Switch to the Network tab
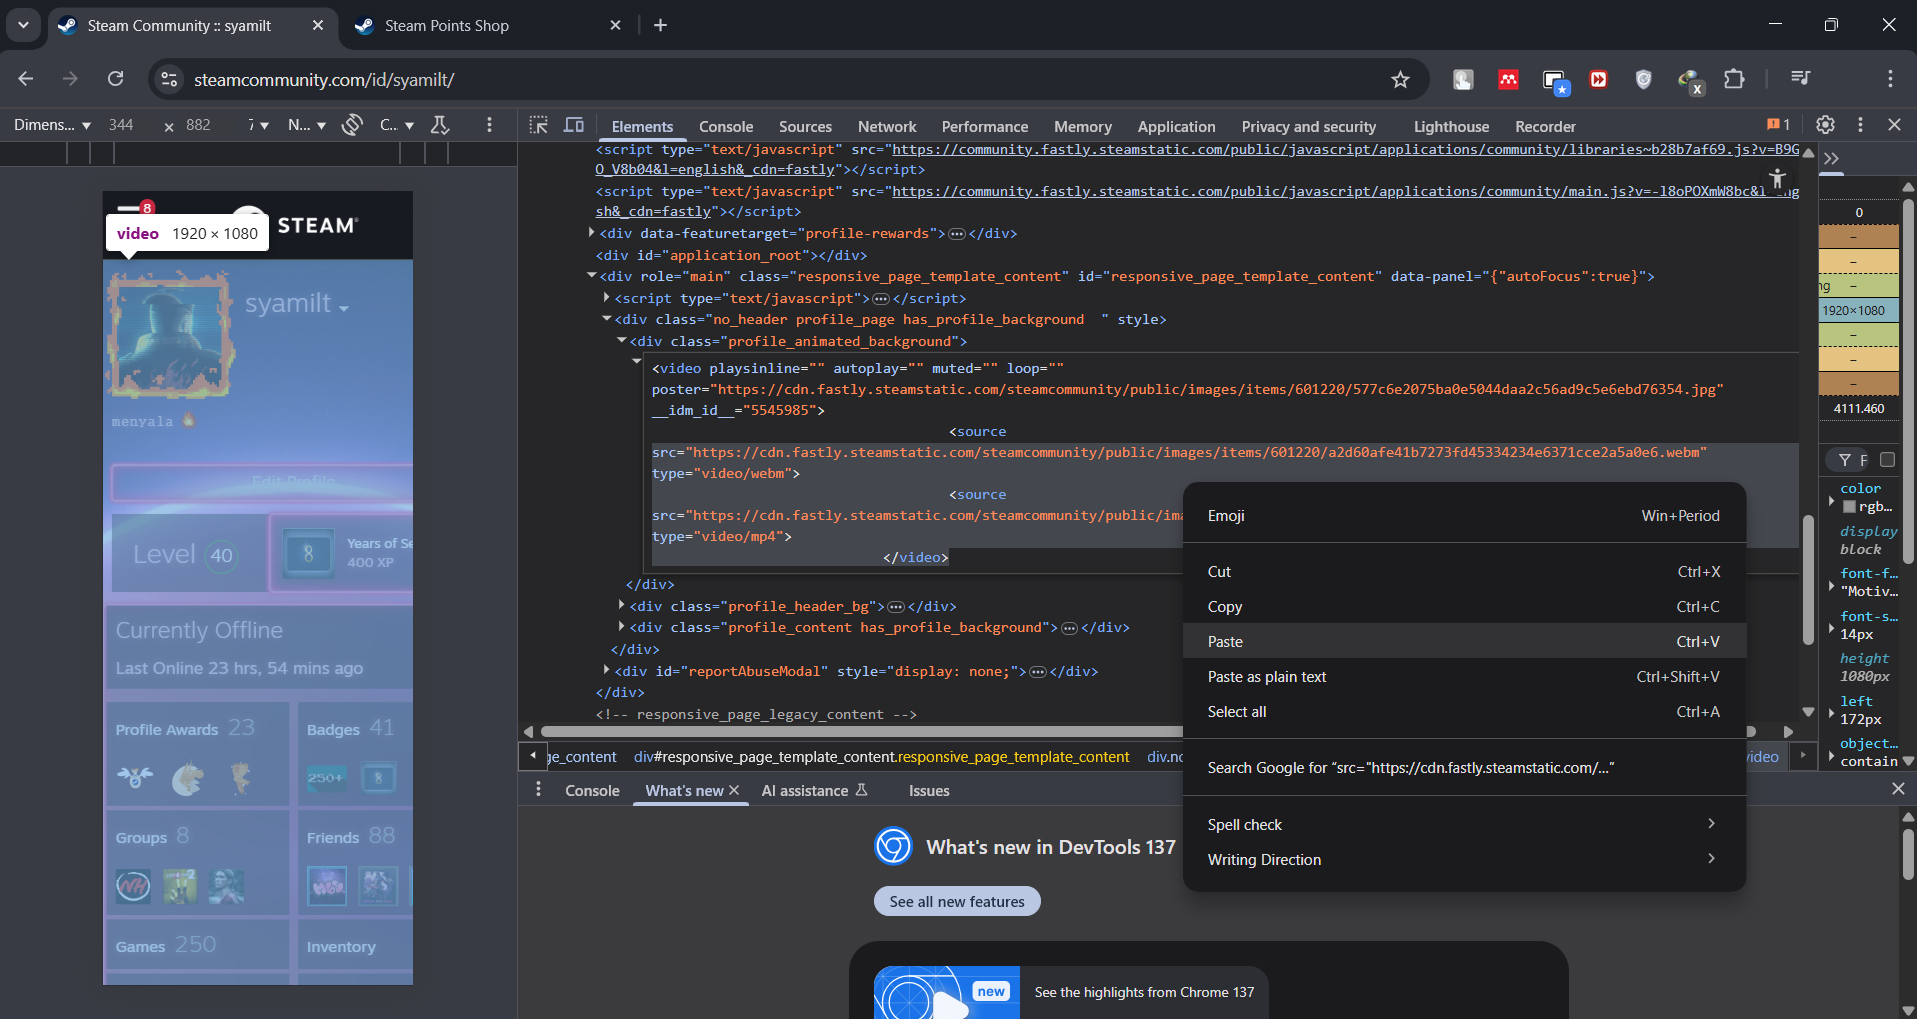1917x1019 pixels. click(886, 127)
